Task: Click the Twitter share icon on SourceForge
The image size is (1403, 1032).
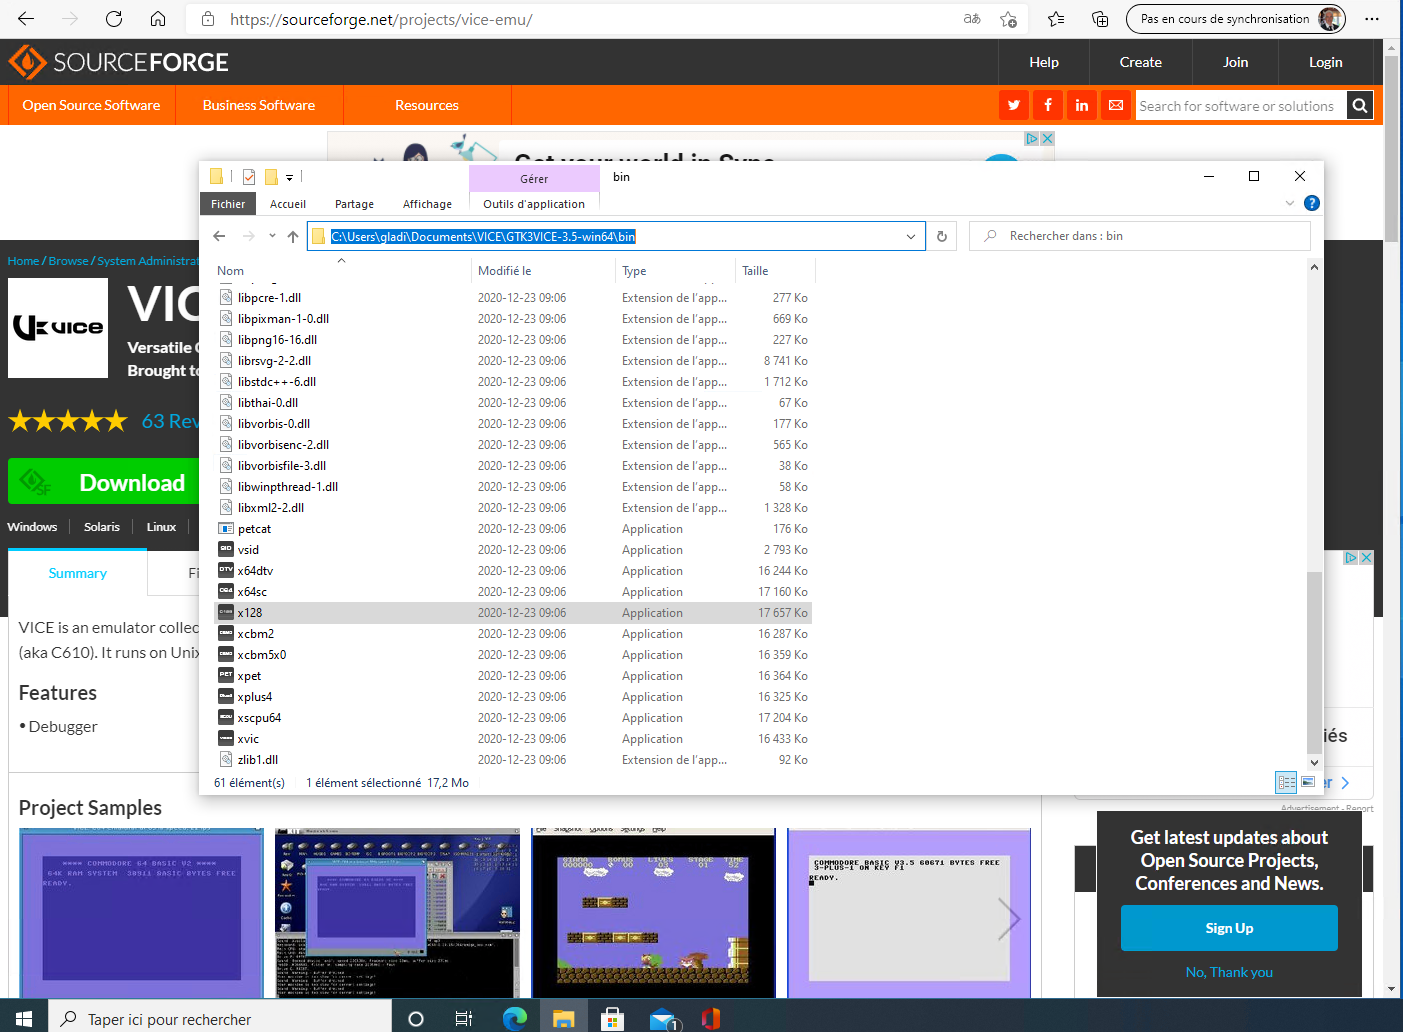Action: [x=1014, y=105]
